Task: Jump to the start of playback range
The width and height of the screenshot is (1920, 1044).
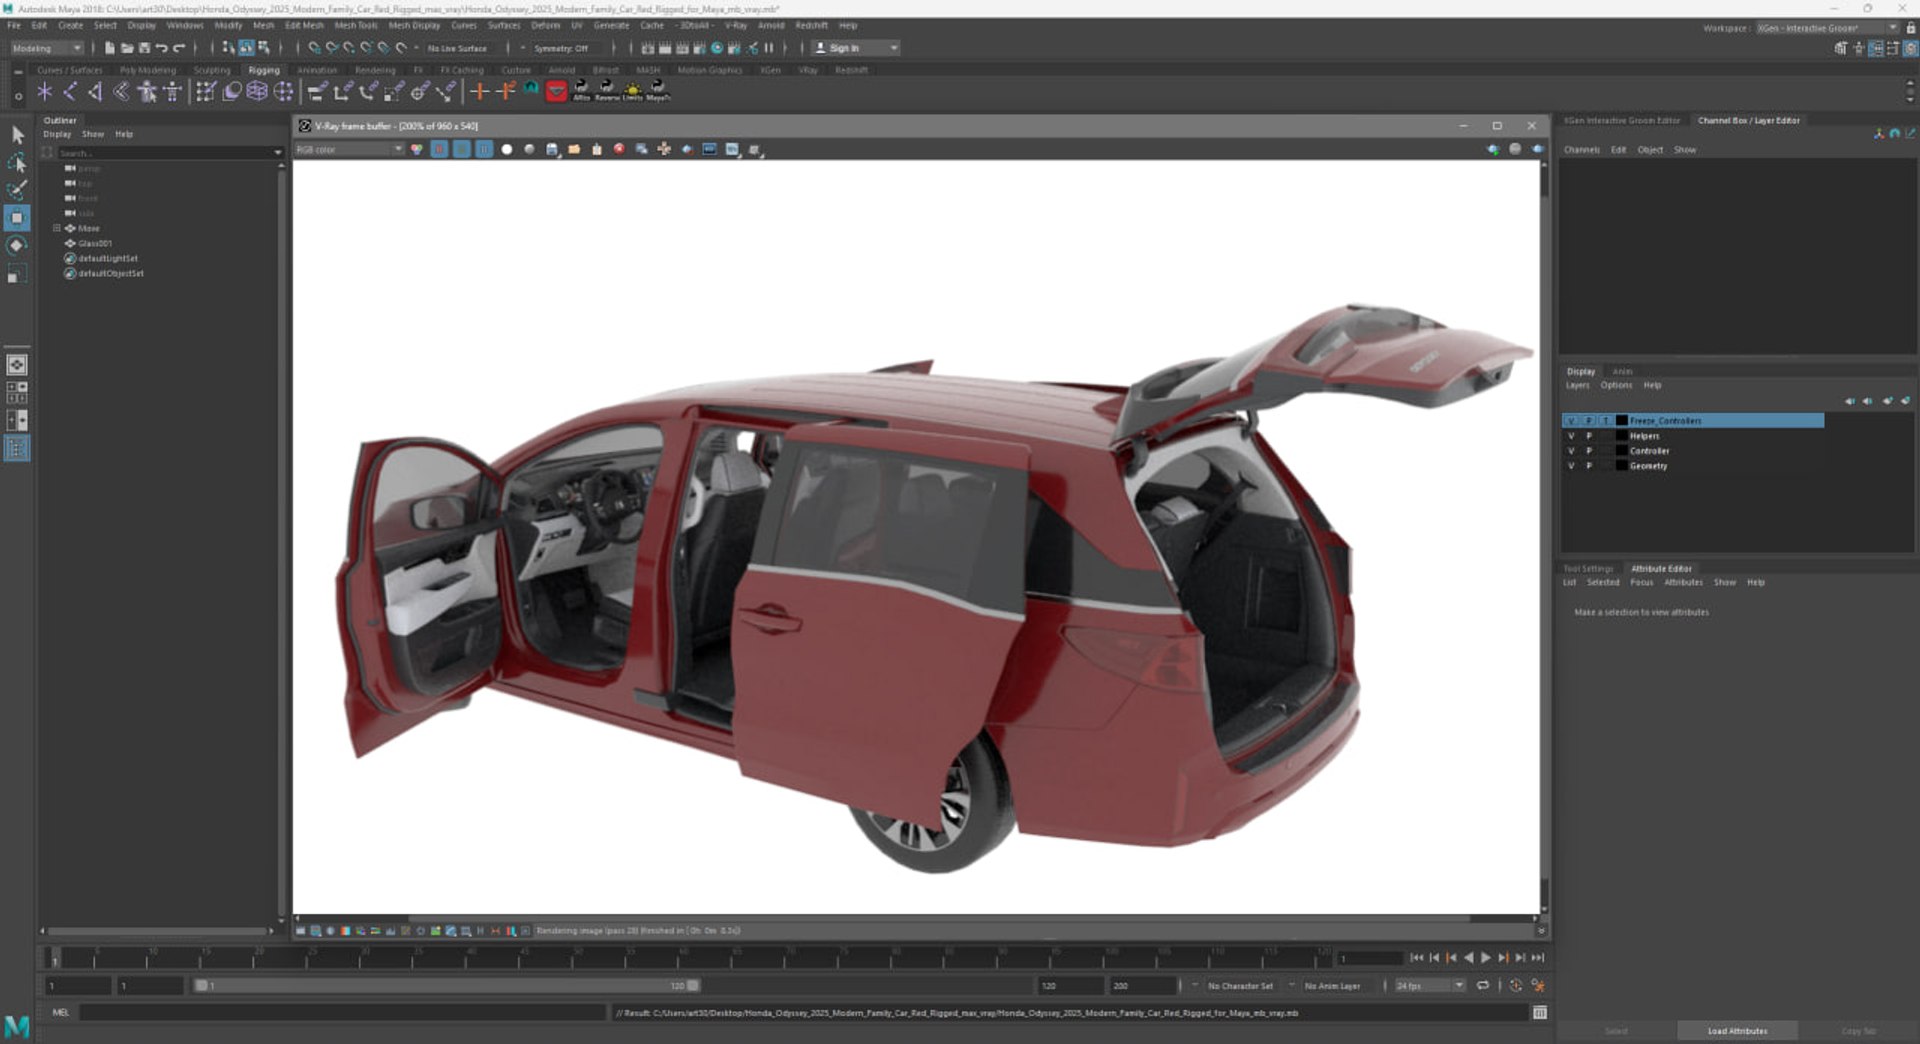Action: (x=1417, y=958)
